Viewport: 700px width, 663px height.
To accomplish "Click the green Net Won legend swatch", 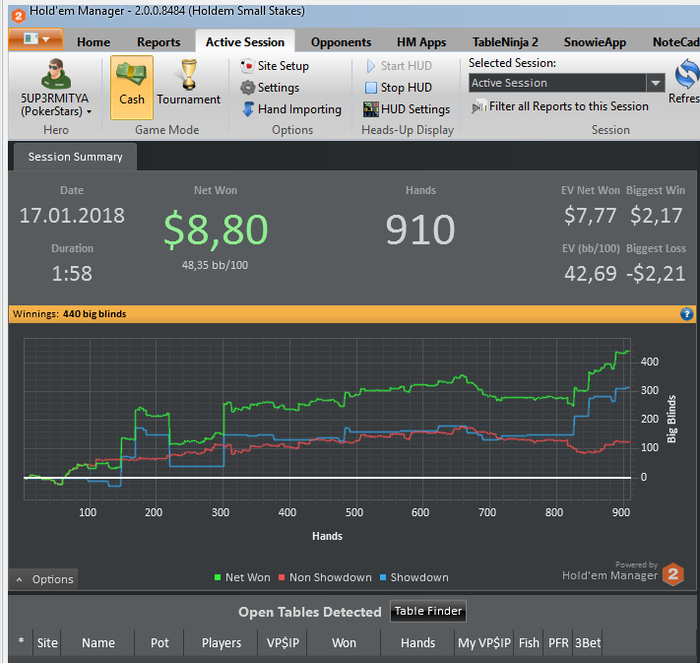I will 217,577.
